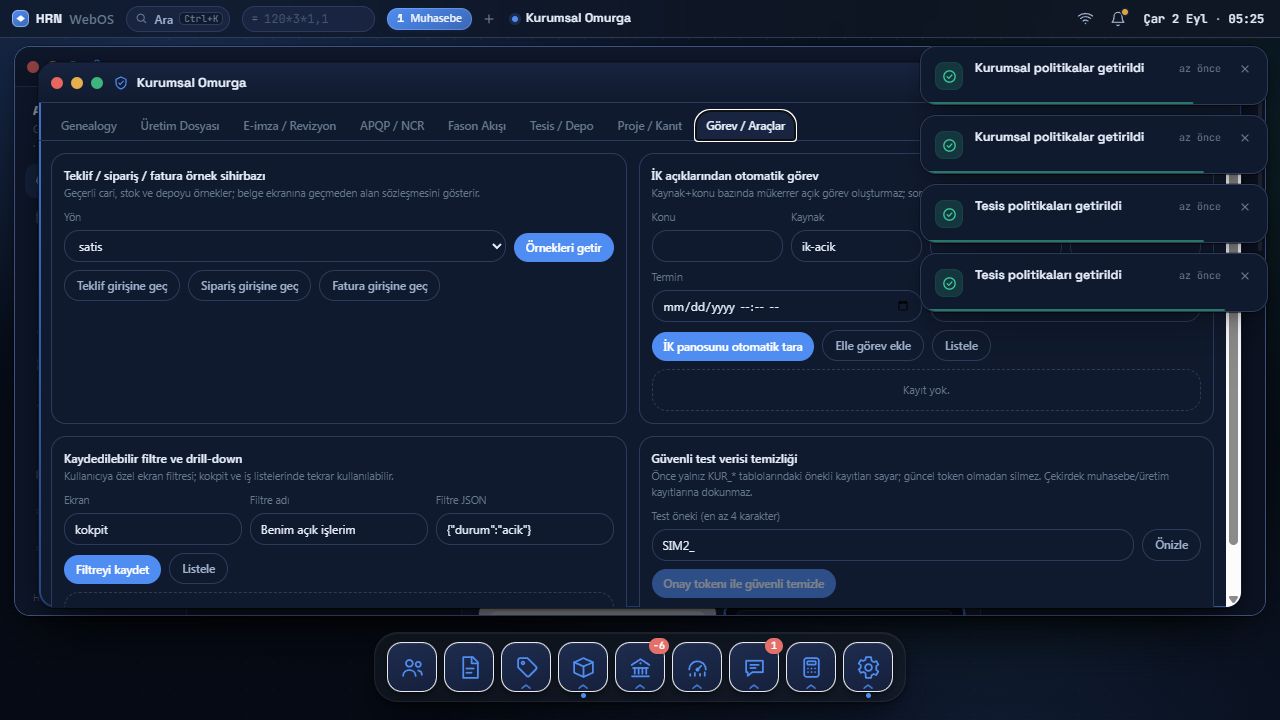Screen dimensions: 1280x720
Task: Open the document icon in the dock
Action: [469, 667]
